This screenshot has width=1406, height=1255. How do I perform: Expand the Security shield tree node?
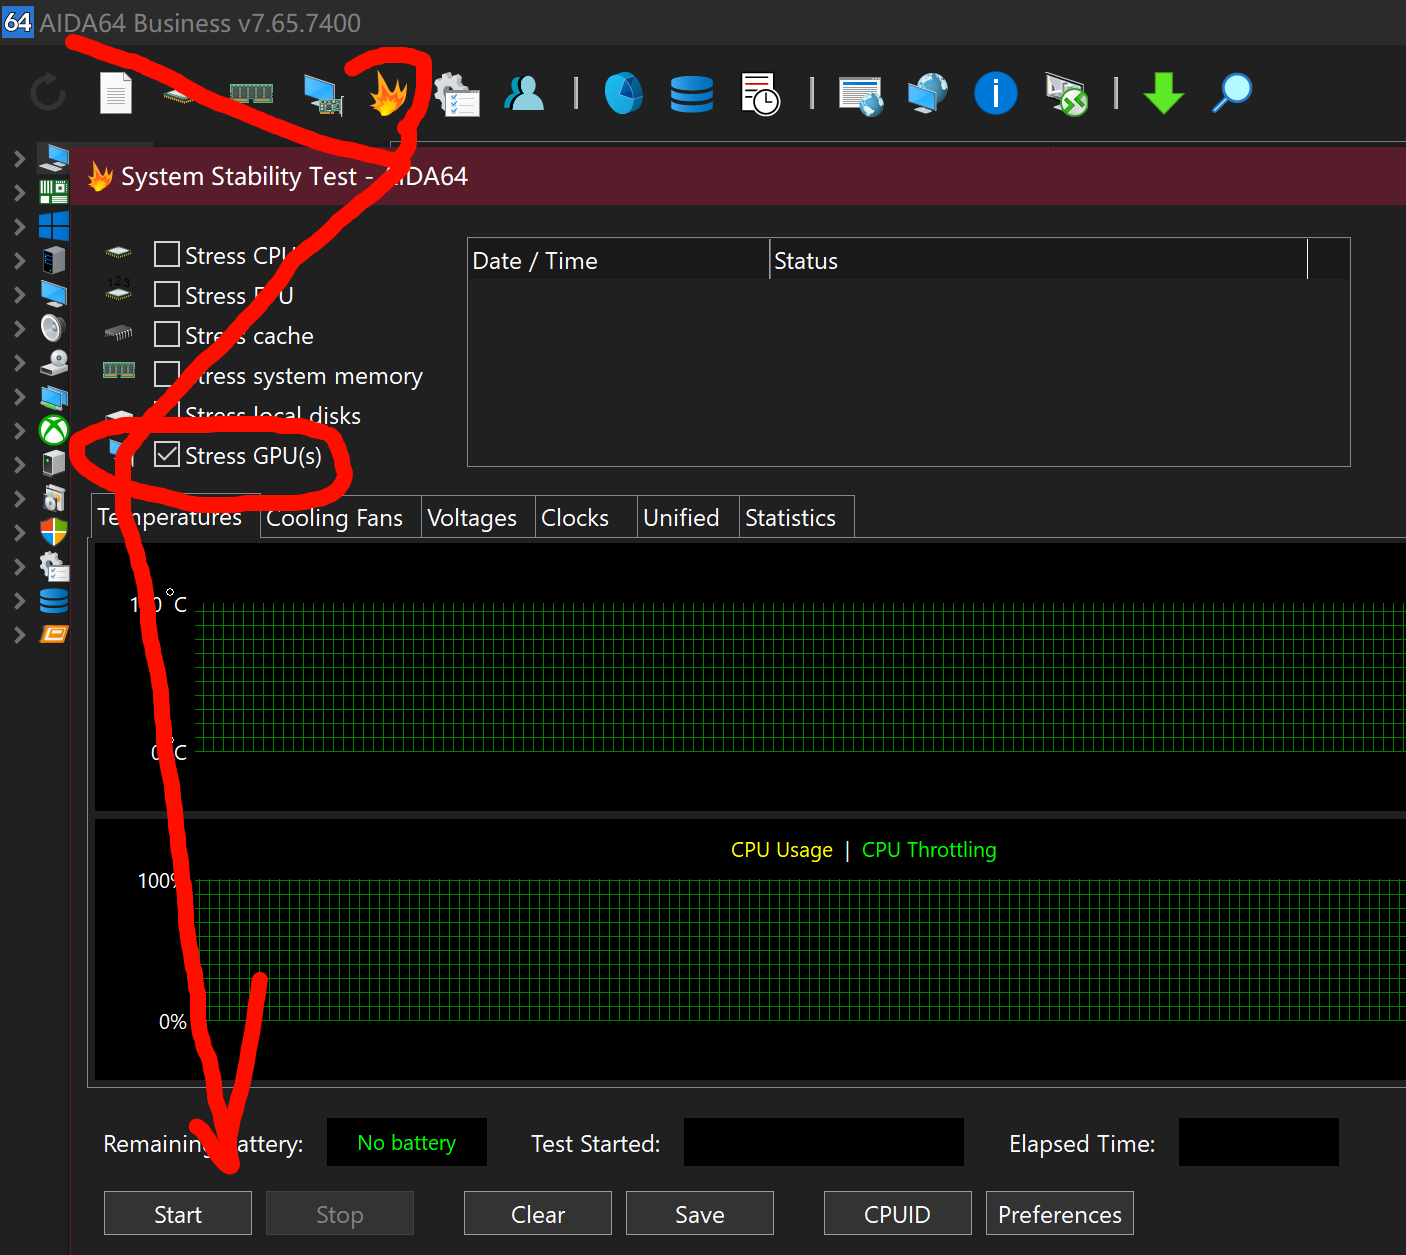pos(19,532)
